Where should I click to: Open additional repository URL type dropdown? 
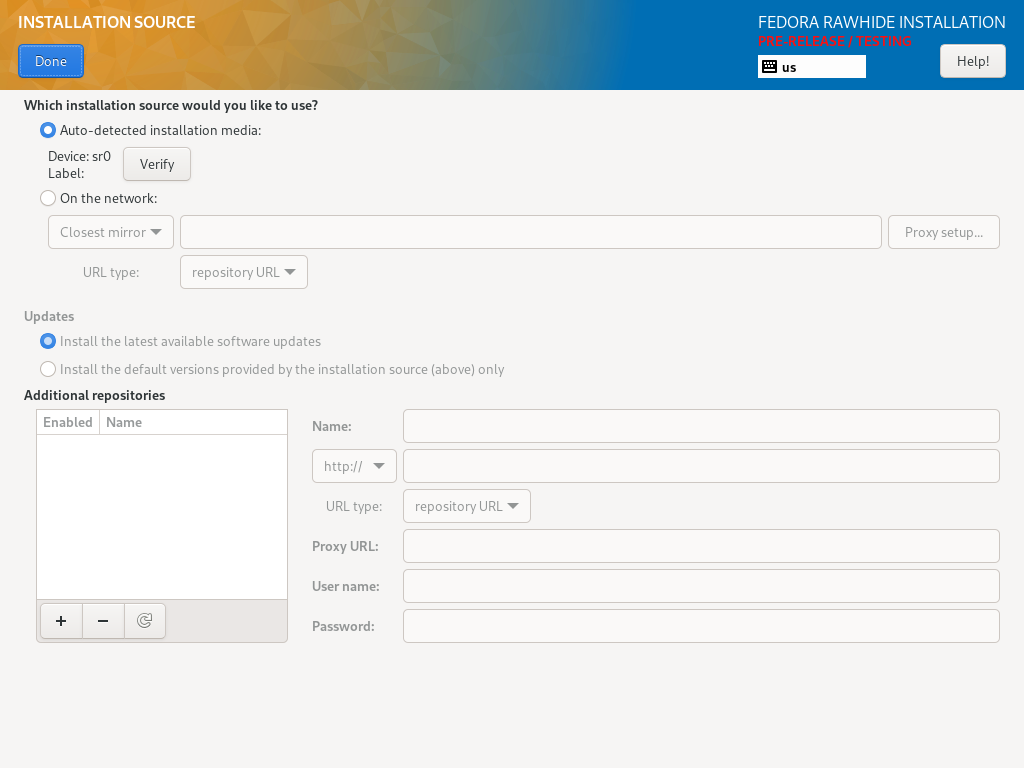[x=467, y=506]
